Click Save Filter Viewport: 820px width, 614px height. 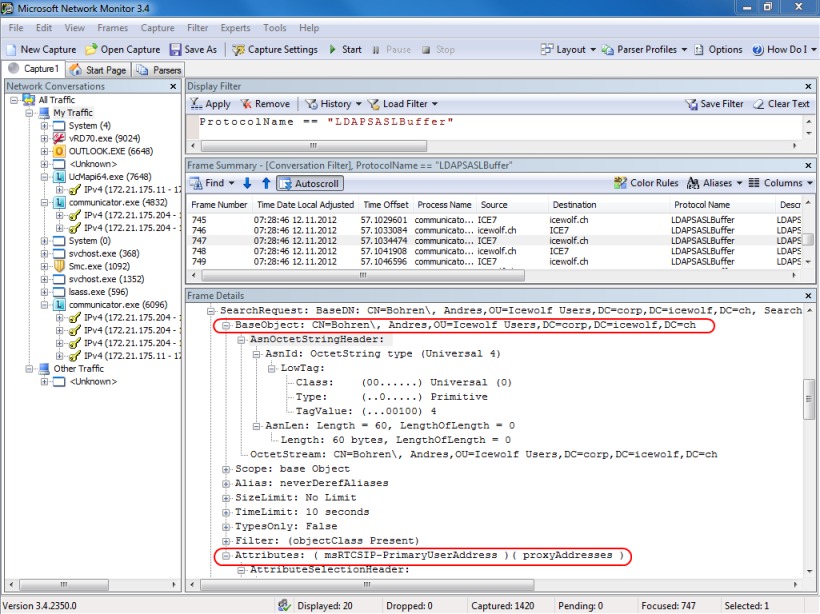point(714,104)
